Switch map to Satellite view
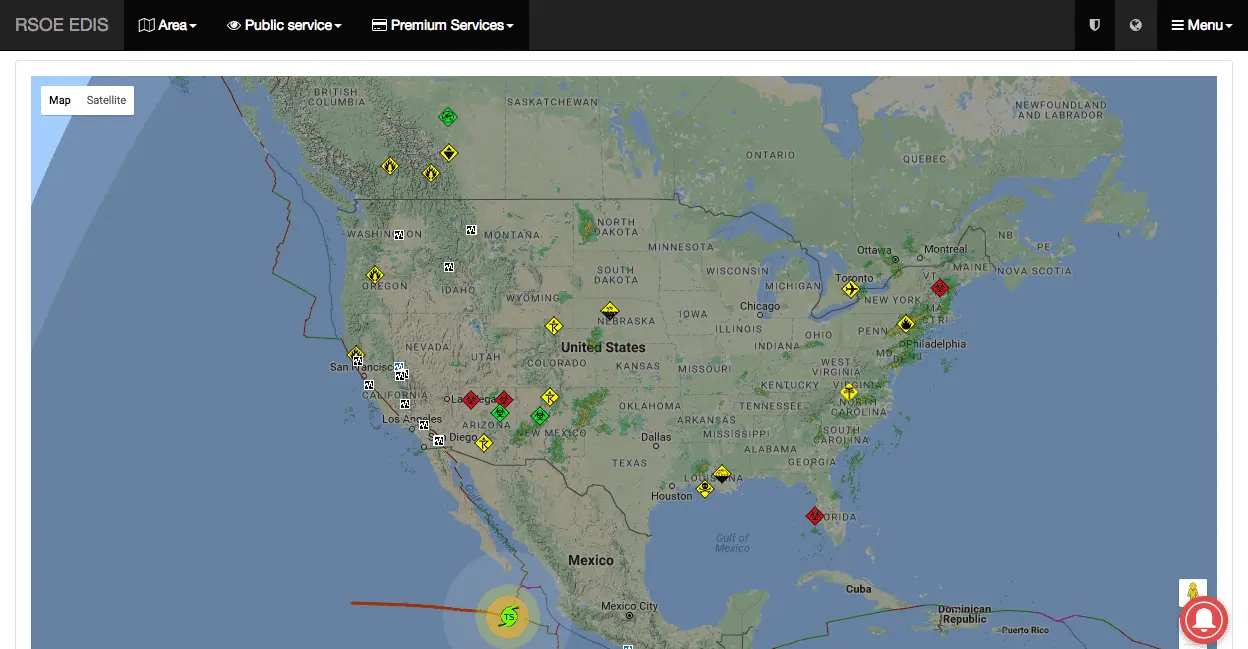The height and width of the screenshot is (649, 1248). tap(106, 100)
